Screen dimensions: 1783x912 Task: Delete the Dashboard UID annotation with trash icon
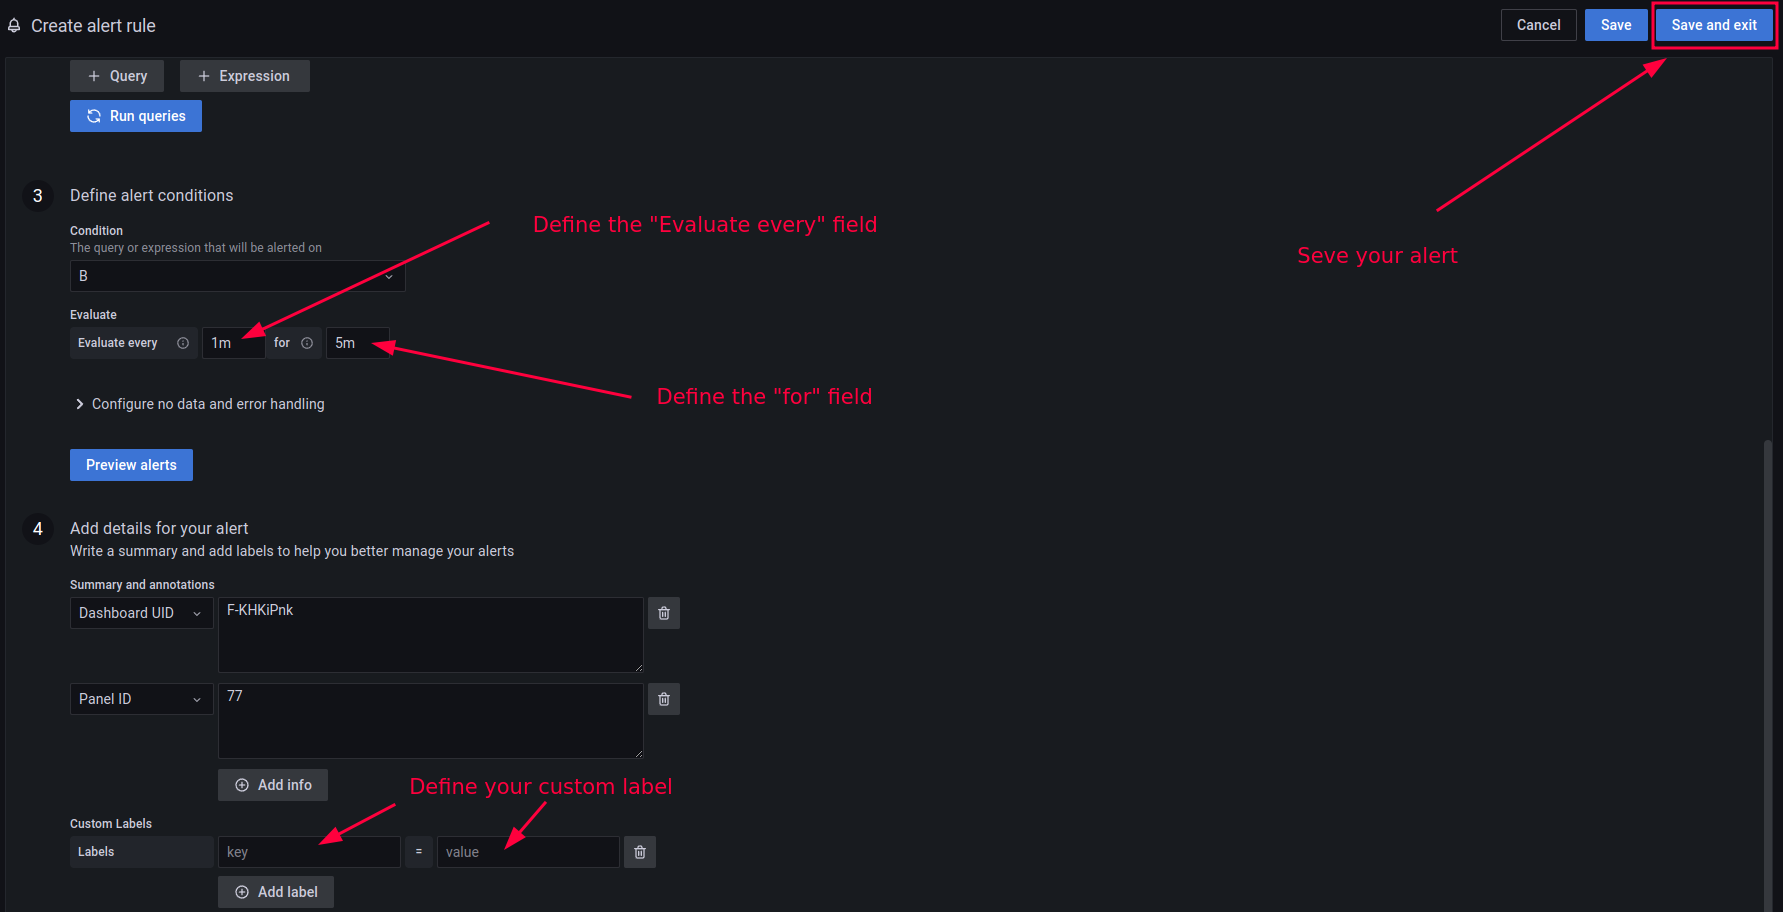click(664, 613)
